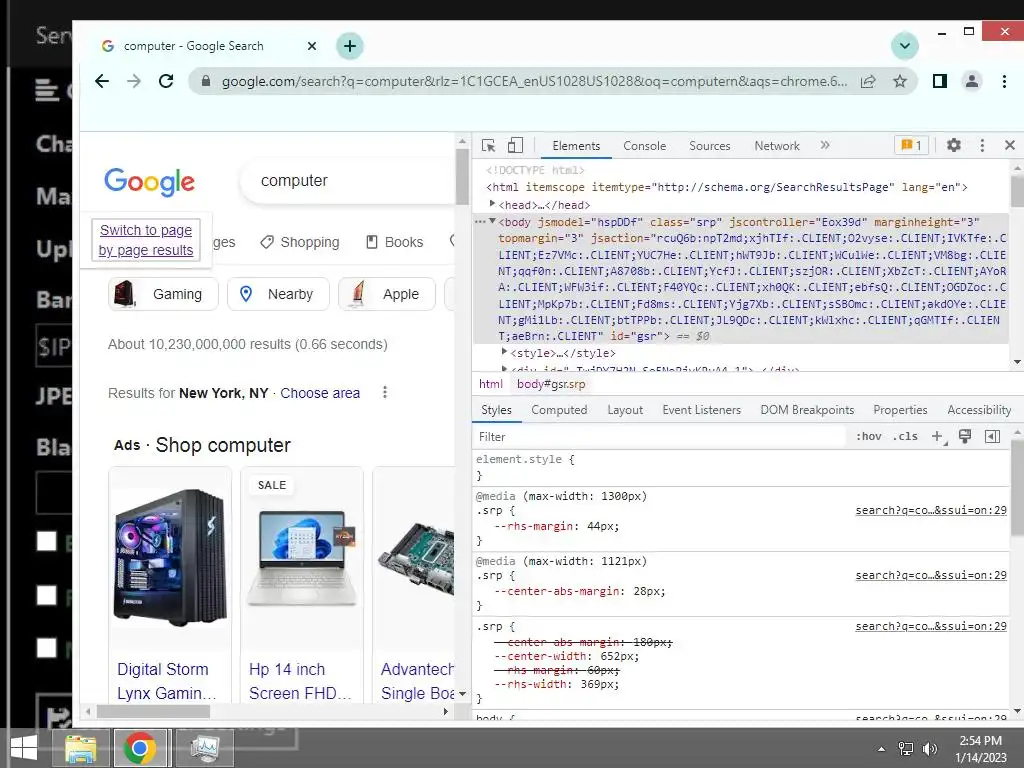Expand the style element node
This screenshot has width=1024, height=768.
click(x=504, y=352)
